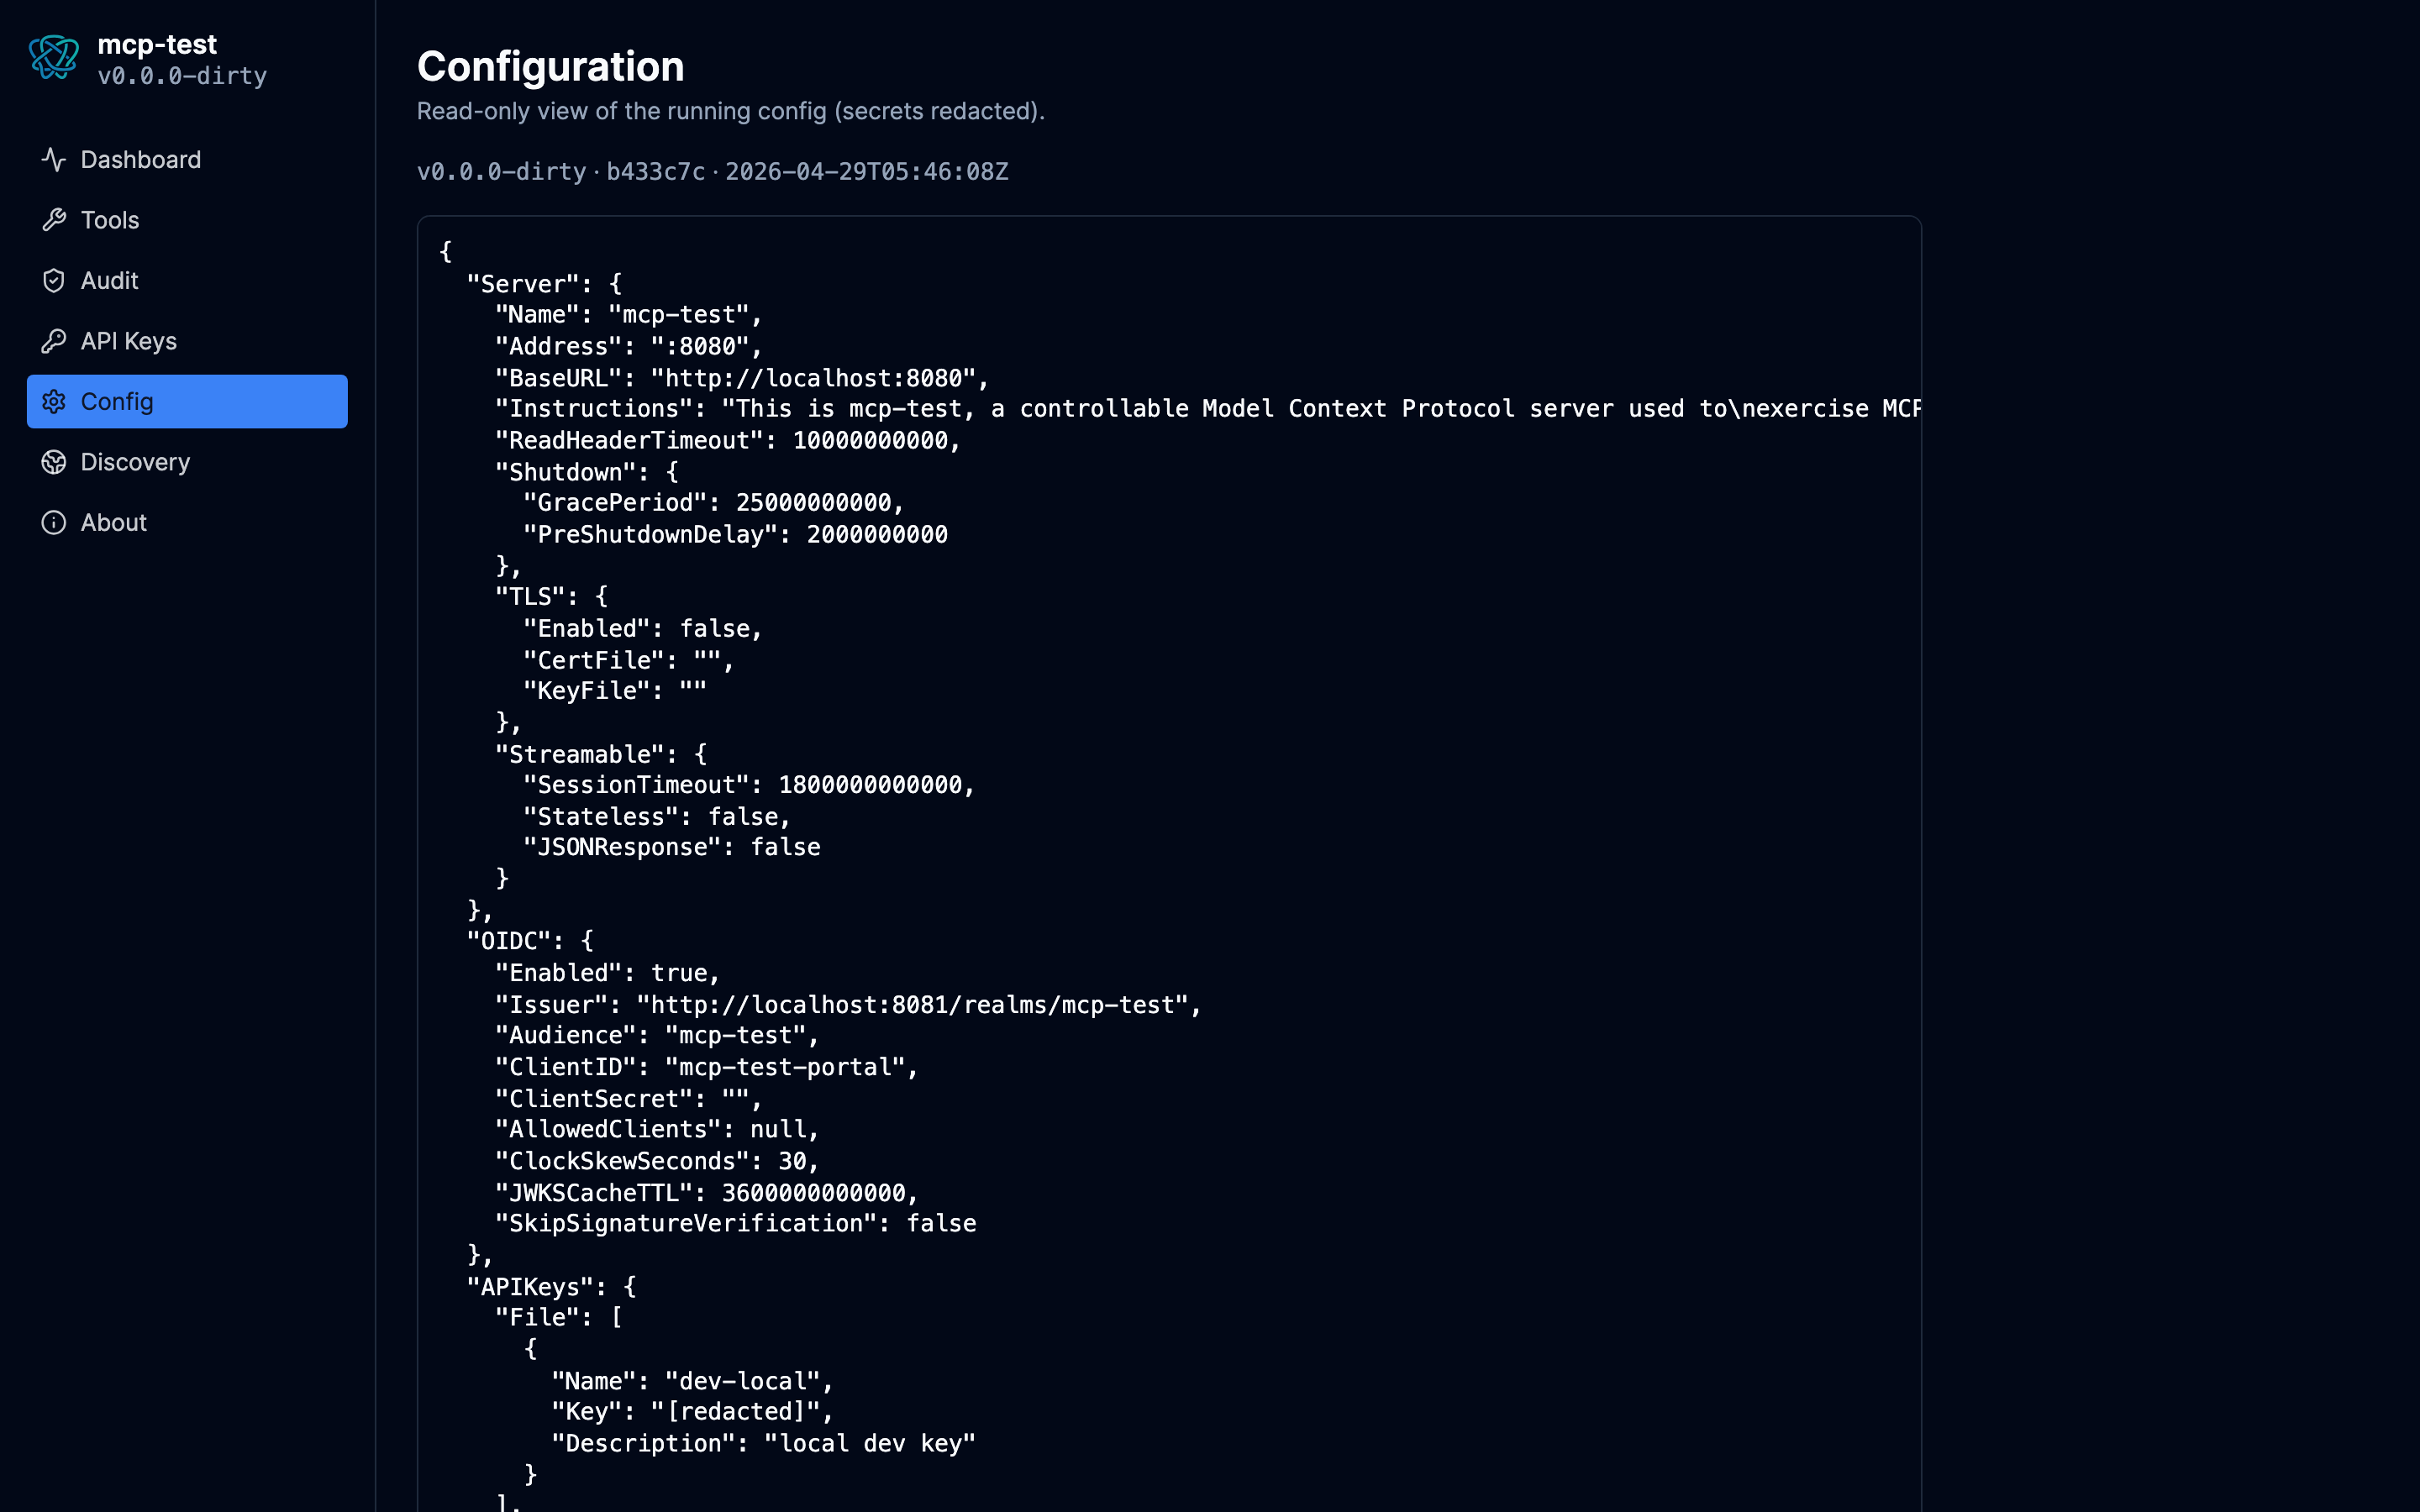Click the Discovery globe icon
Image resolution: width=2420 pixels, height=1512 pixels.
(55, 462)
